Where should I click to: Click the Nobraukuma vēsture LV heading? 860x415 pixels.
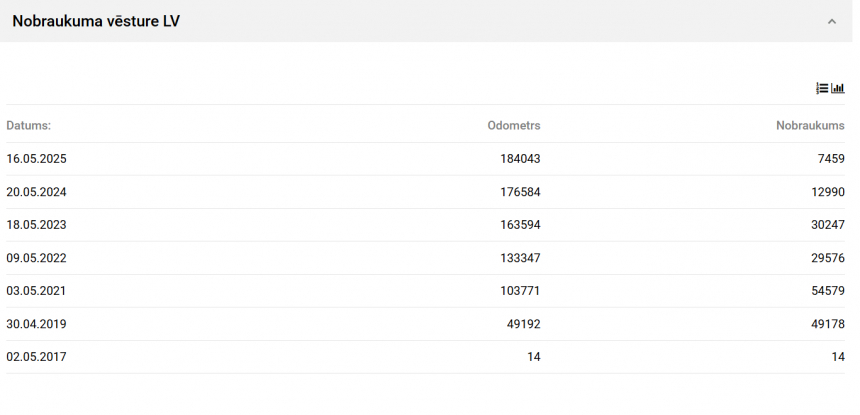pos(96,21)
